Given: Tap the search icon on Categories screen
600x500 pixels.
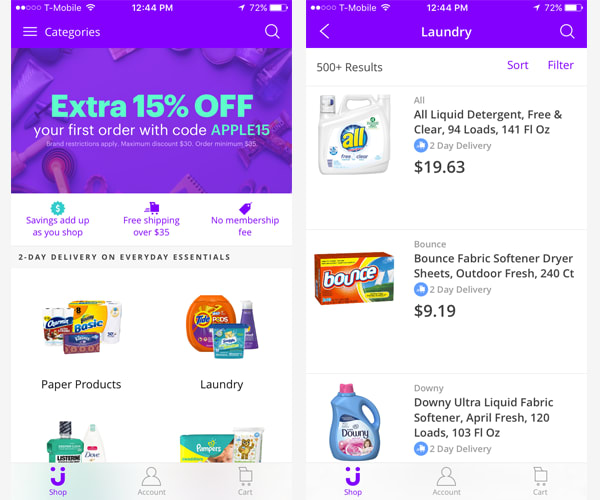Looking at the screenshot, I should click(x=272, y=31).
